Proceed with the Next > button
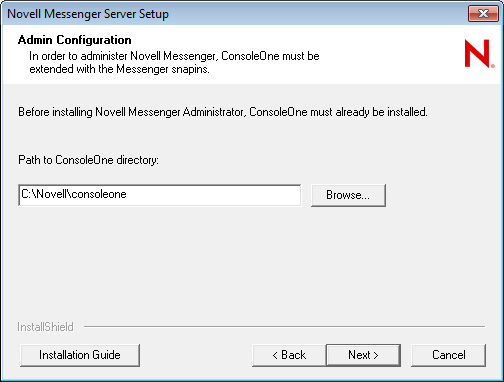 point(363,355)
